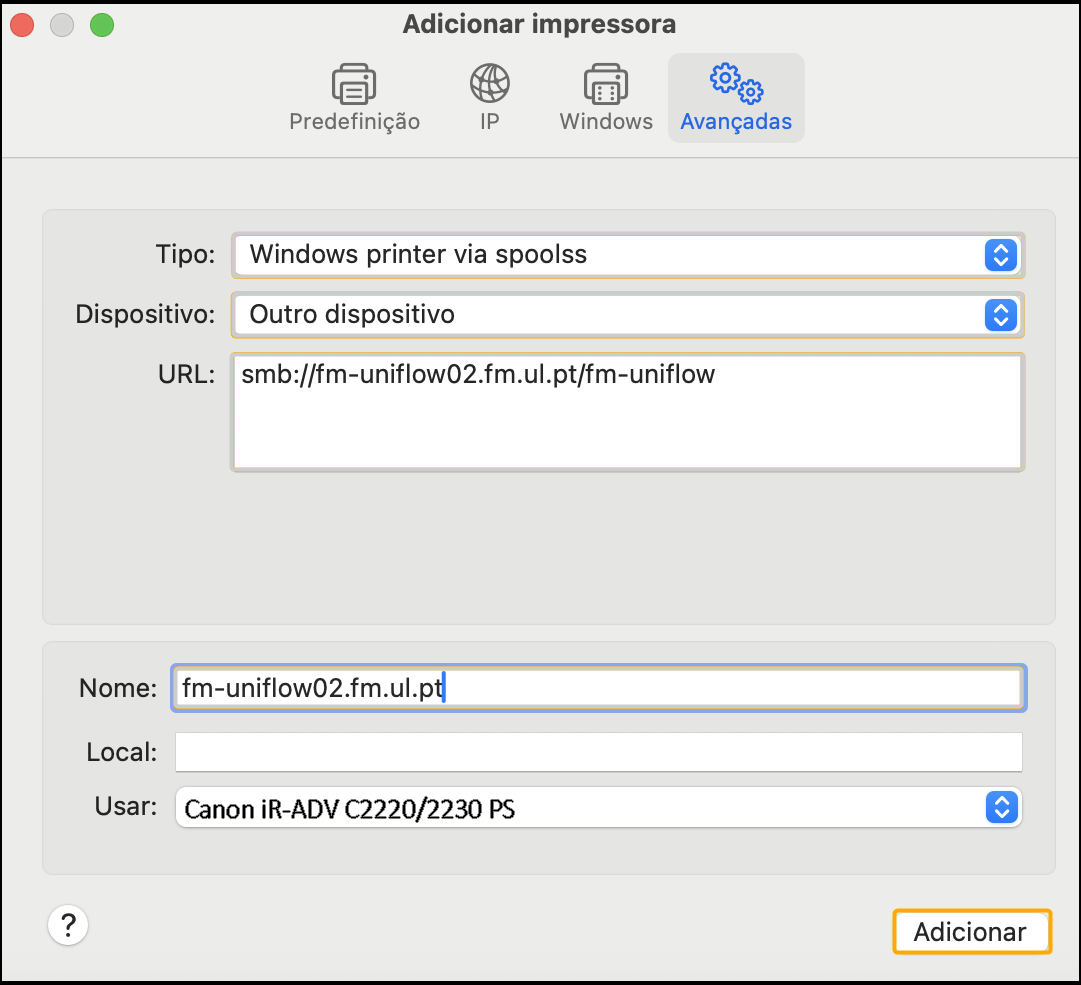This screenshot has width=1081, height=985.
Task: Click the Adicionar button
Action: [x=972, y=931]
